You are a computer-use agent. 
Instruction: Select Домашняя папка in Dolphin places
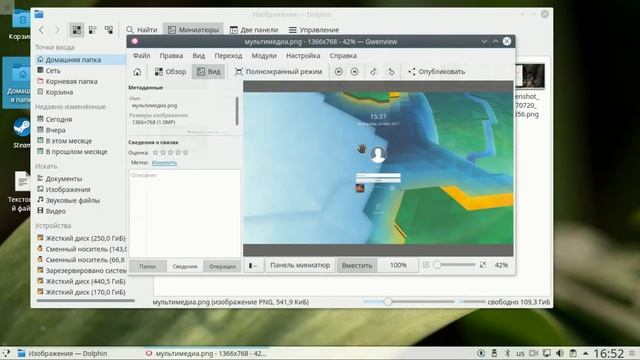(80, 60)
